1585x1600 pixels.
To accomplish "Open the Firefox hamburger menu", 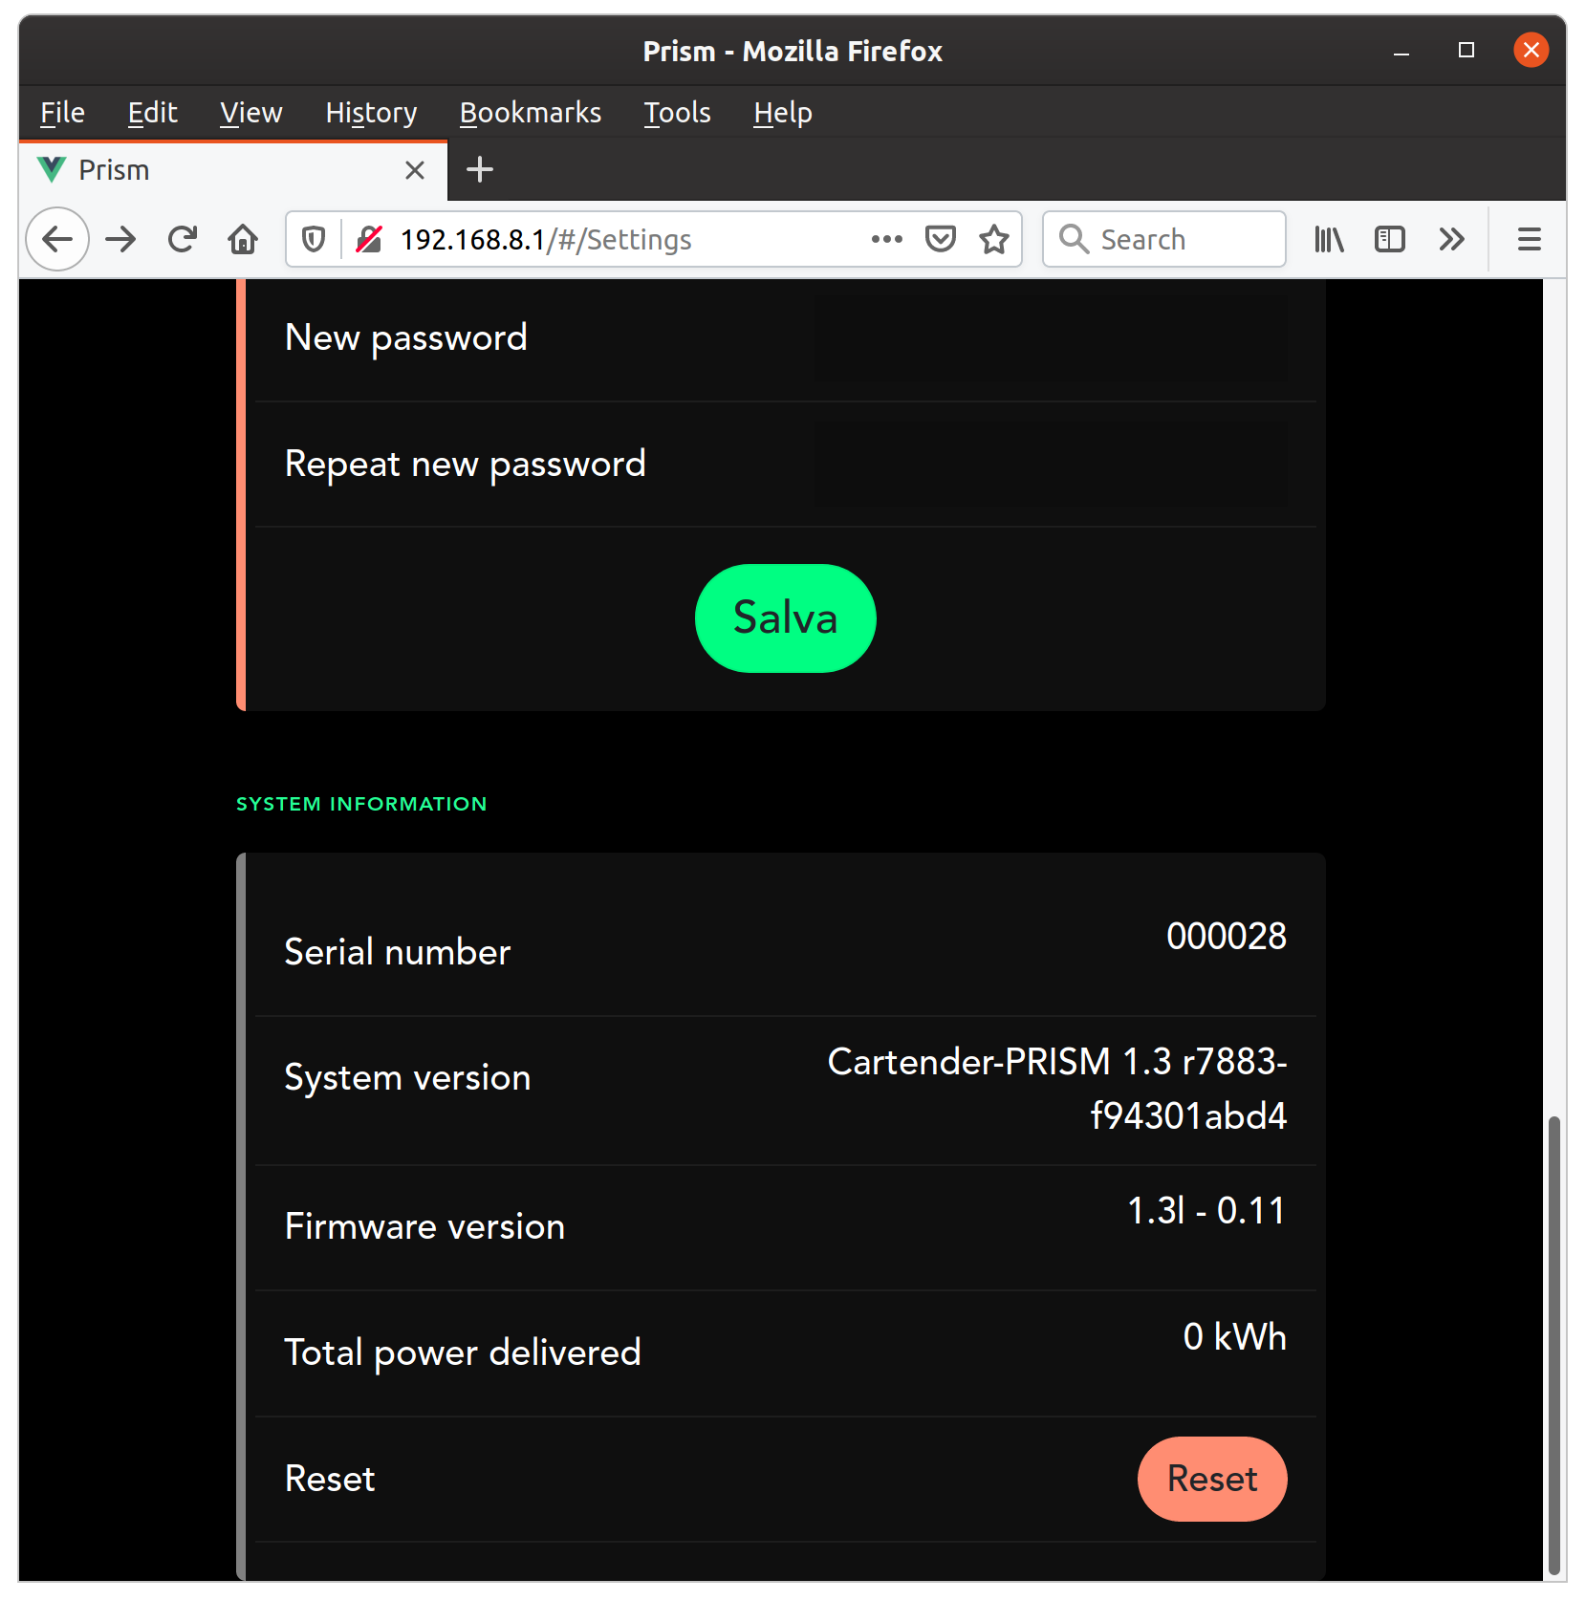I will point(1529,239).
